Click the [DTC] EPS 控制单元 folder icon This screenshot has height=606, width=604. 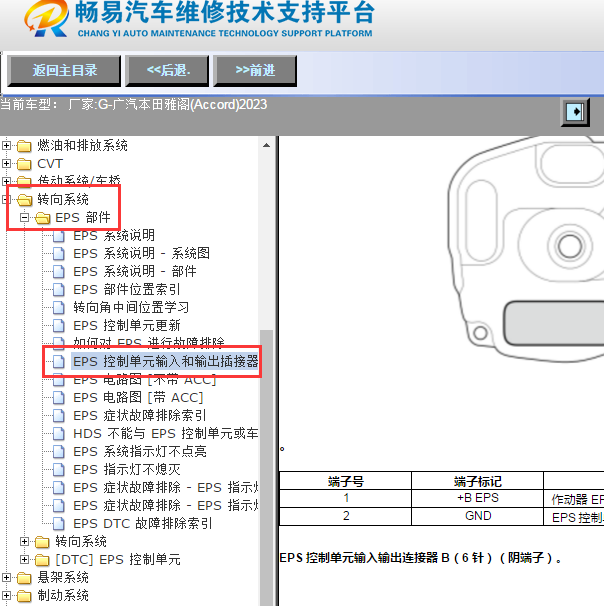42,560
